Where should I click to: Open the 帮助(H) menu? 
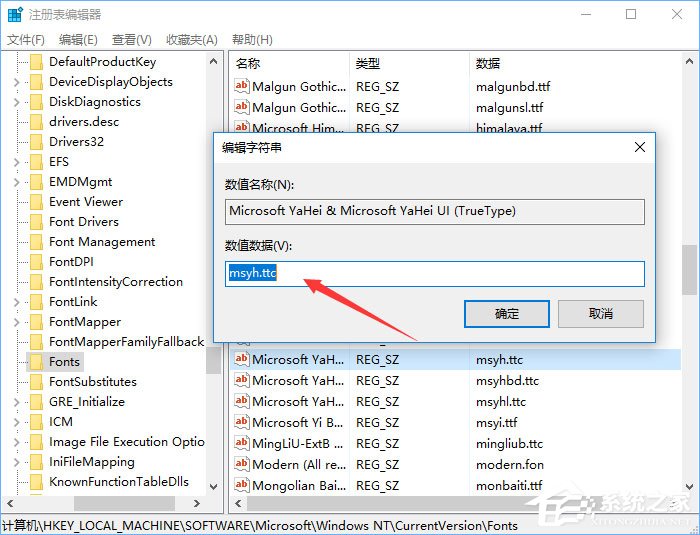pyautogui.click(x=252, y=40)
